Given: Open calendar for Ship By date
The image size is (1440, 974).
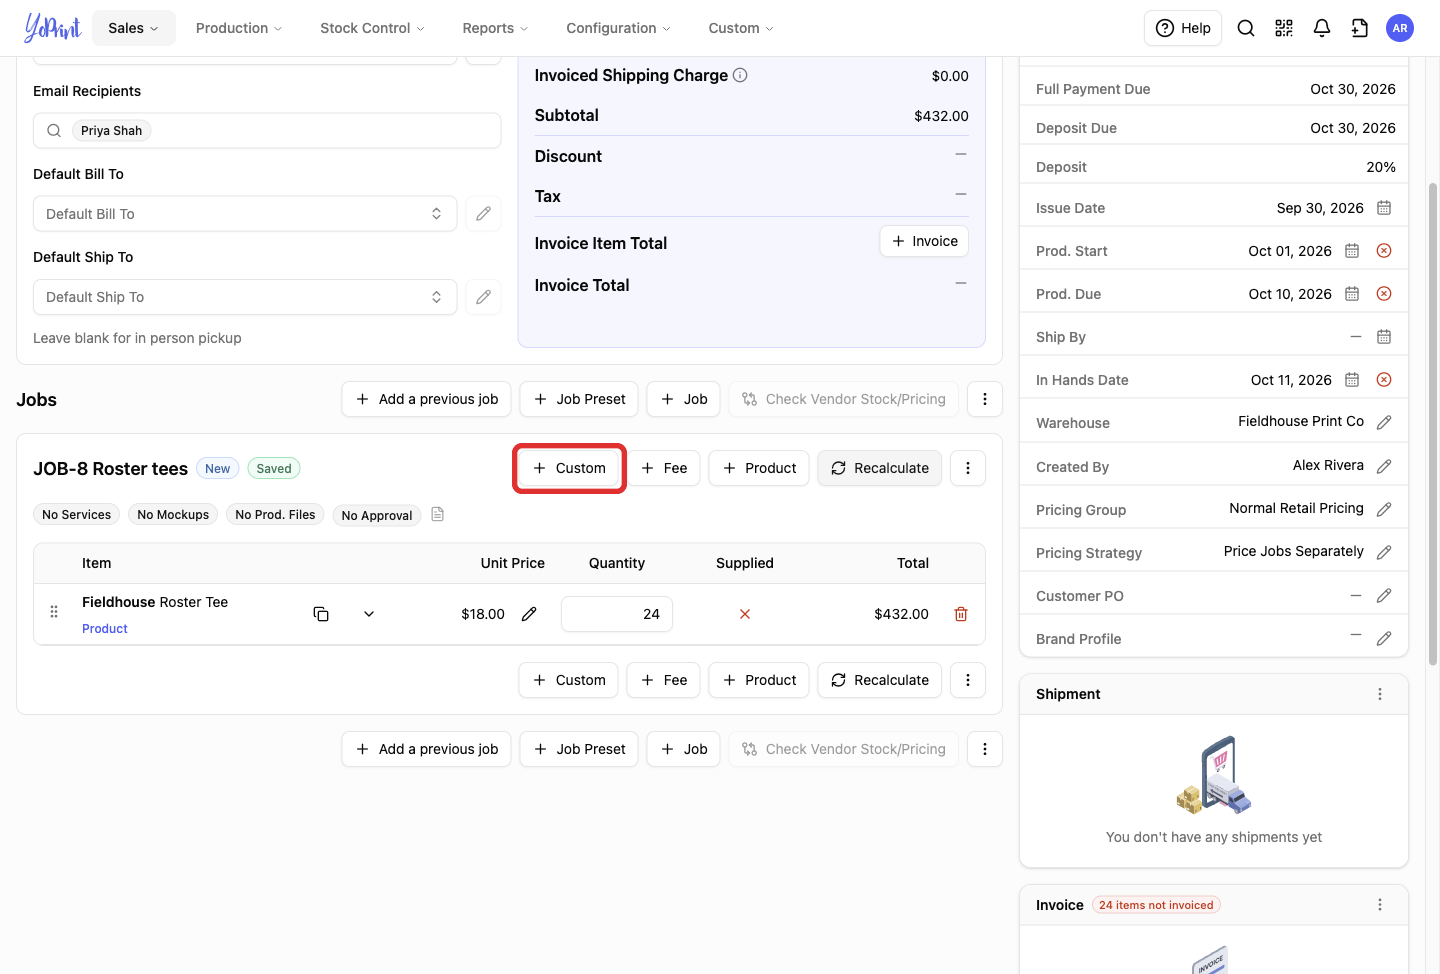Looking at the screenshot, I should coord(1384,337).
